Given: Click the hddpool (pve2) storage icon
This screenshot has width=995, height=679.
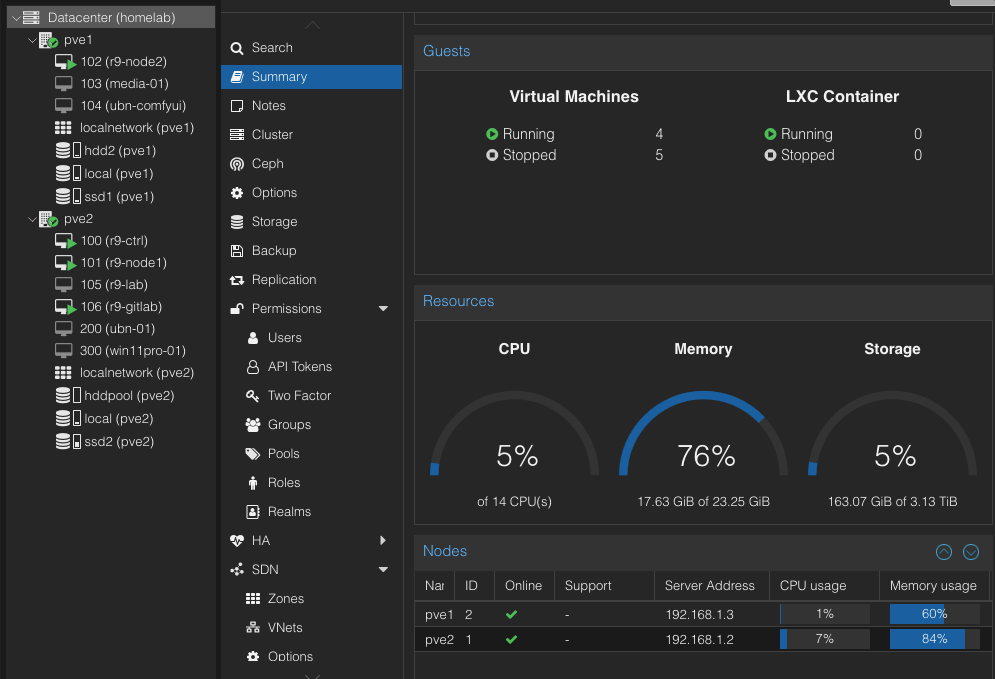Looking at the screenshot, I should click(65, 396).
